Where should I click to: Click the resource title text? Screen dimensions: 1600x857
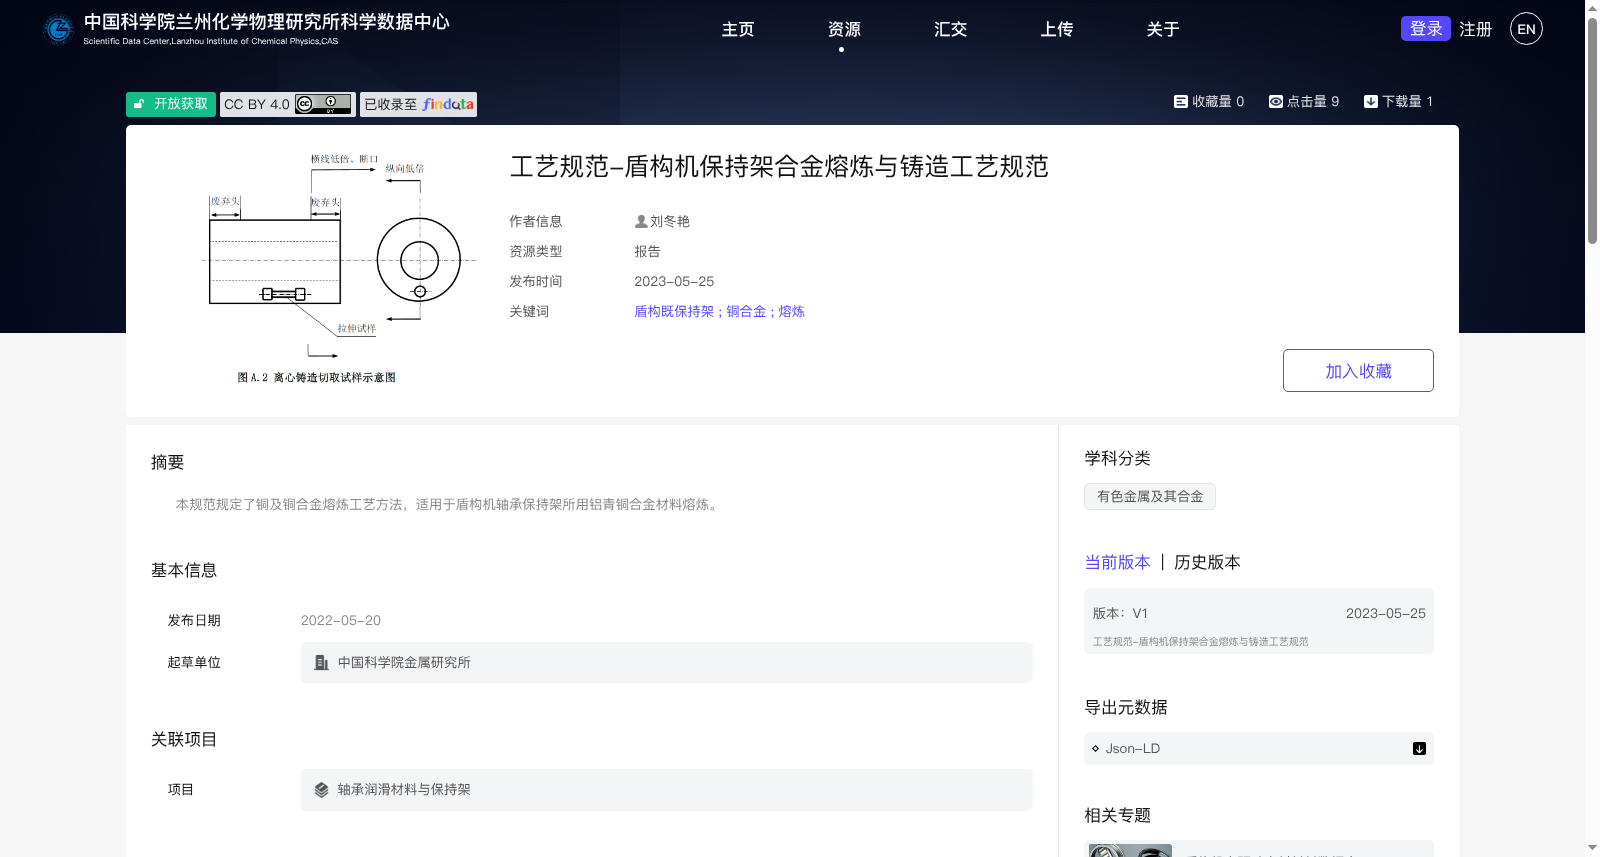779,167
